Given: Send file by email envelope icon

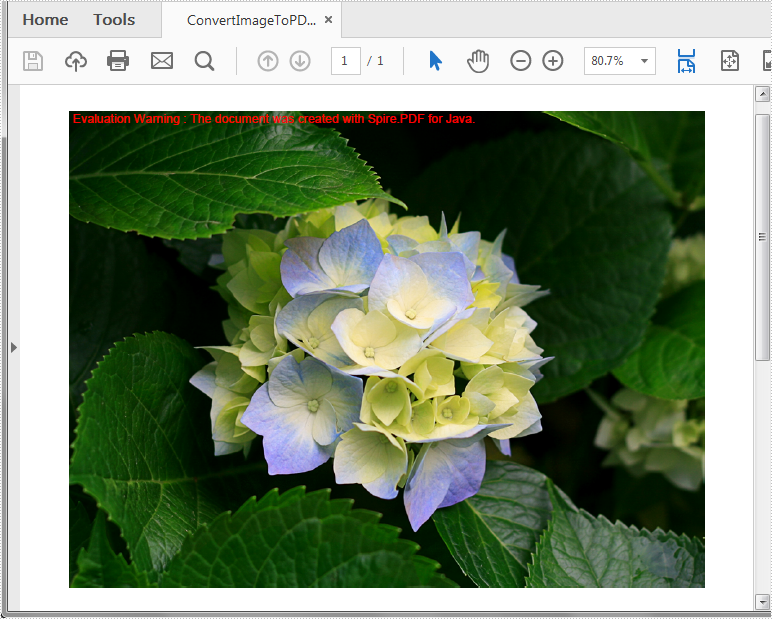Looking at the screenshot, I should [162, 61].
